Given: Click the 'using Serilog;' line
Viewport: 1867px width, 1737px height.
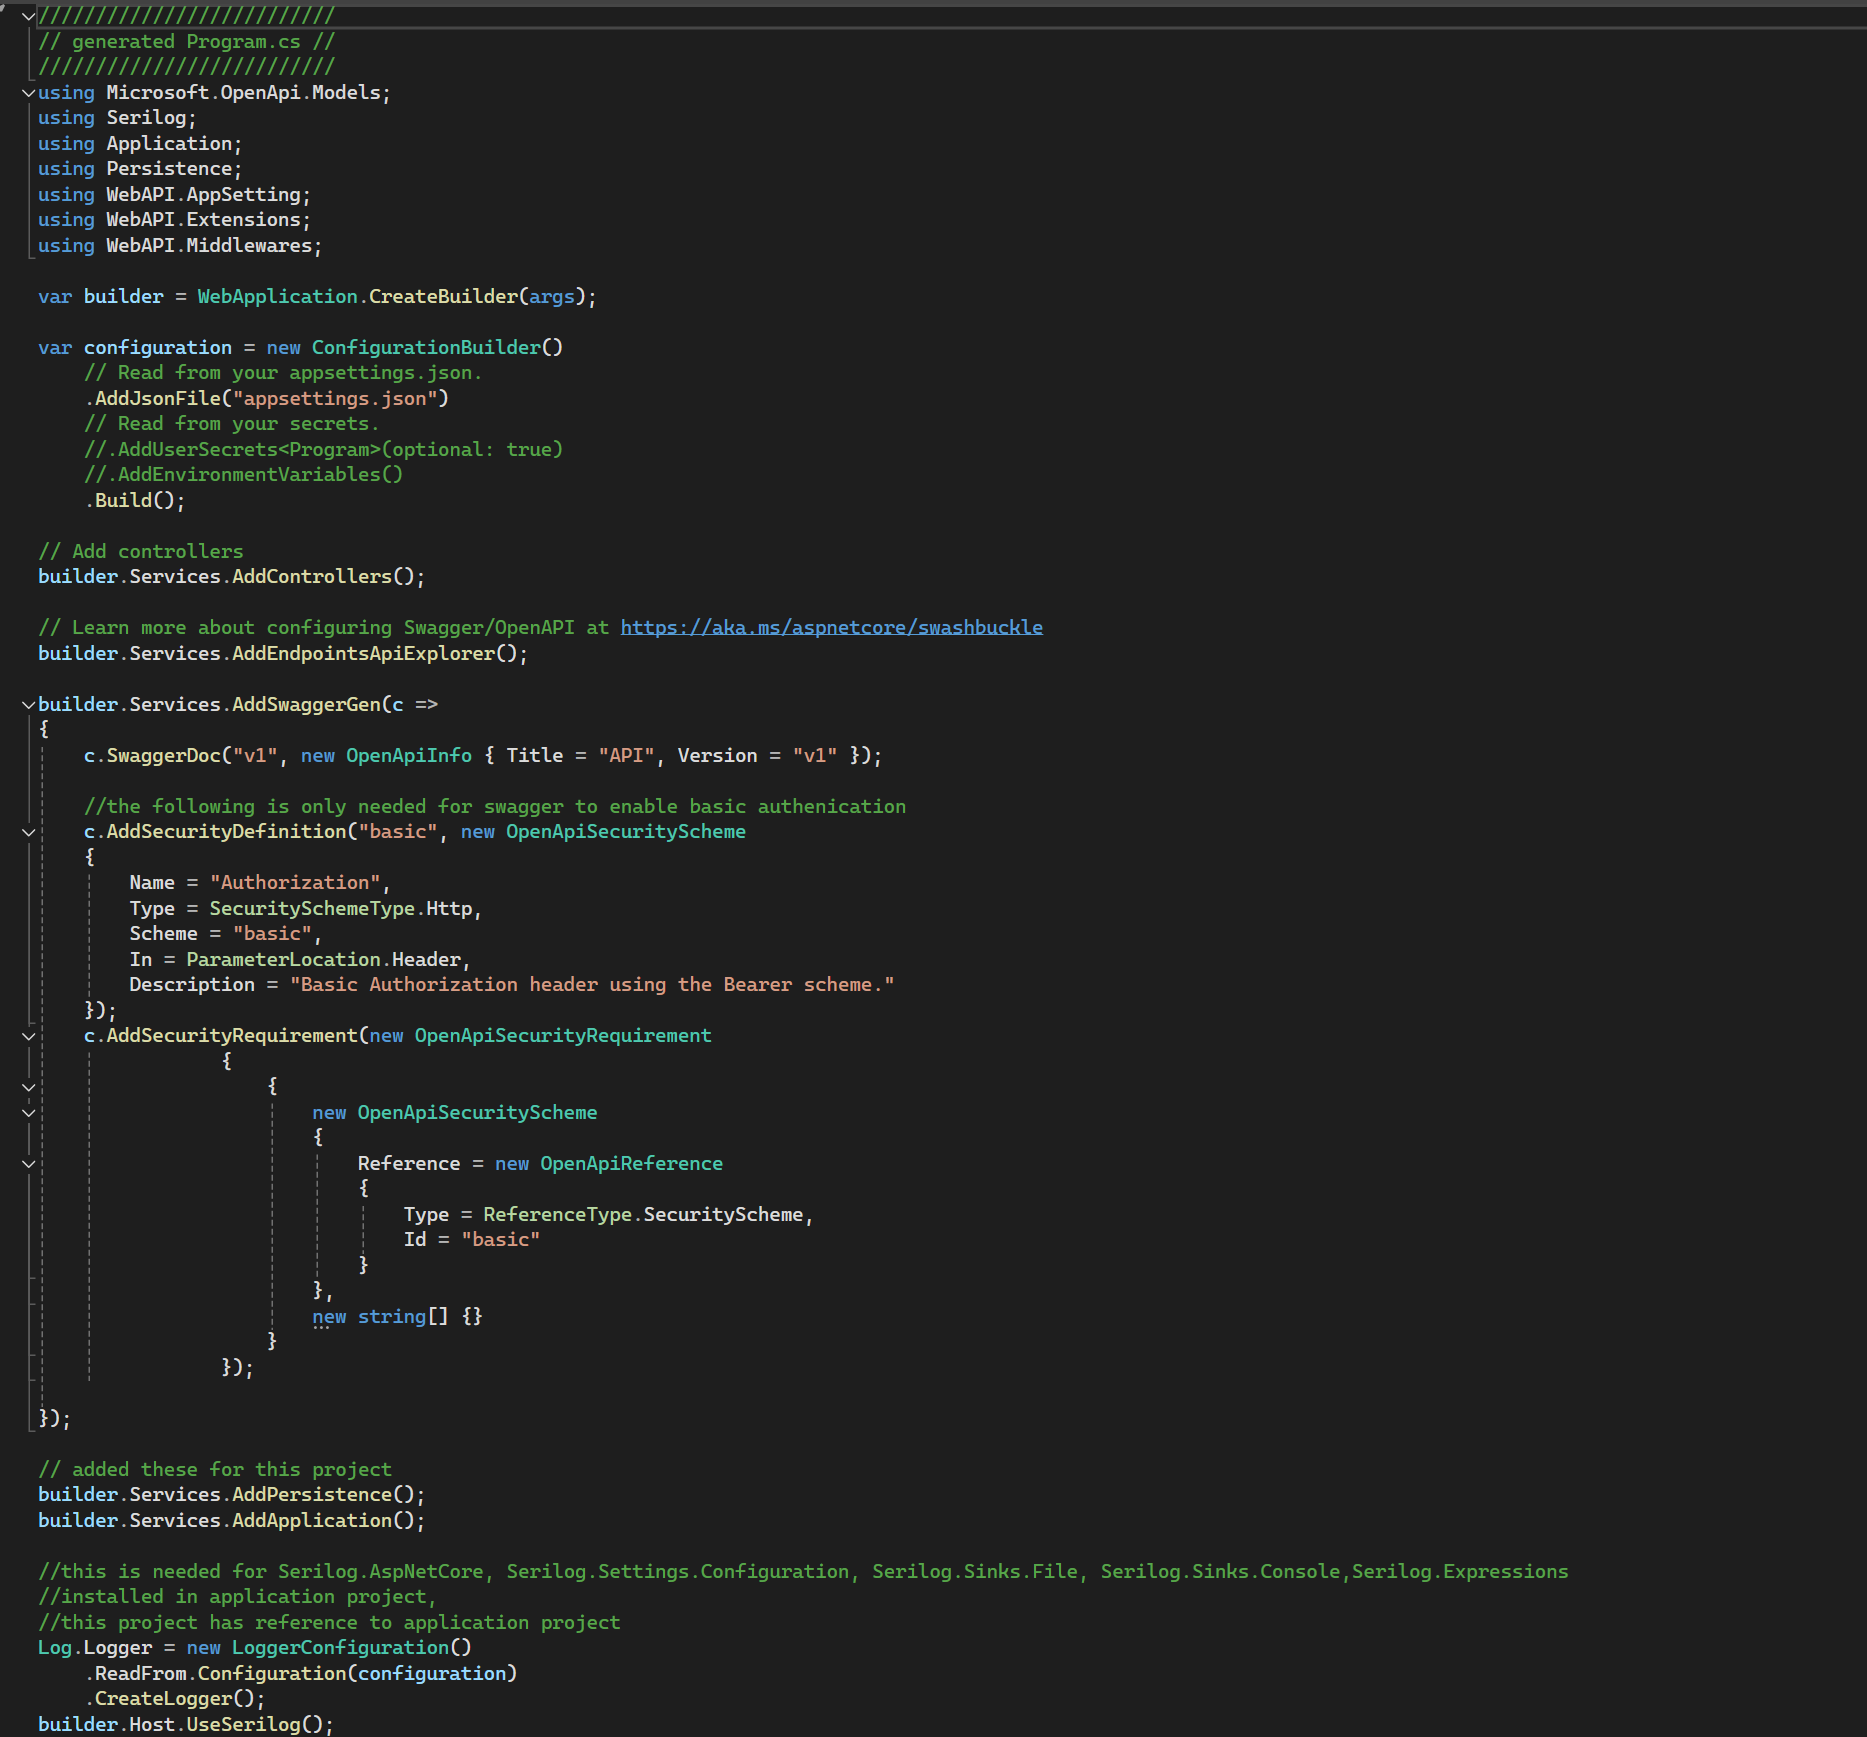Looking at the screenshot, I should pos(117,117).
